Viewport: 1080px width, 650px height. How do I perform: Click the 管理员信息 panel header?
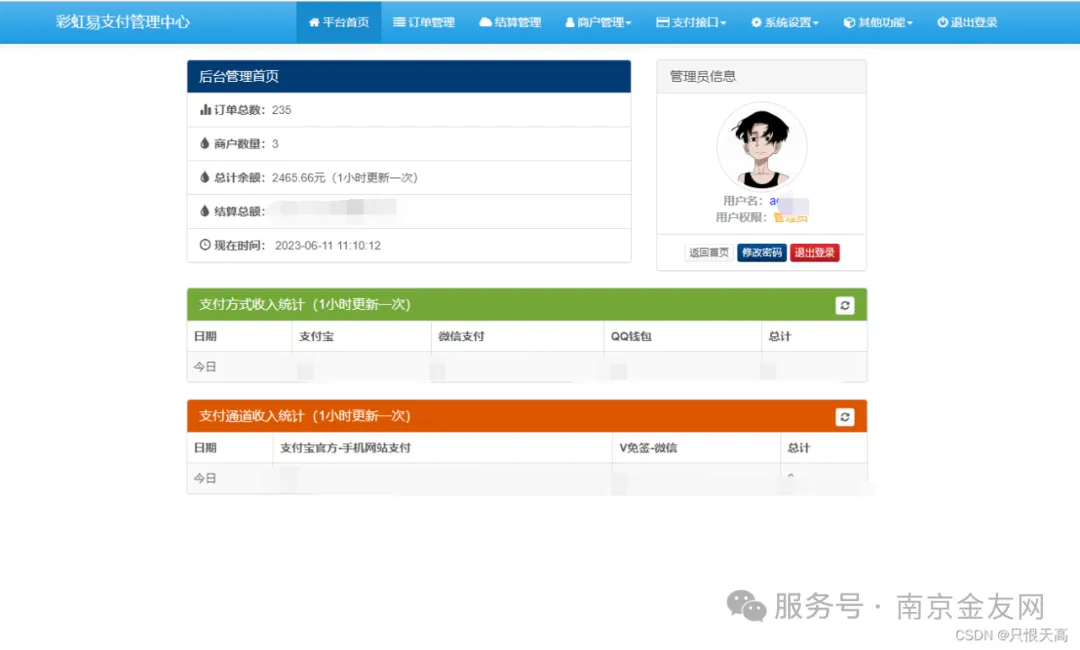pyautogui.click(x=762, y=76)
